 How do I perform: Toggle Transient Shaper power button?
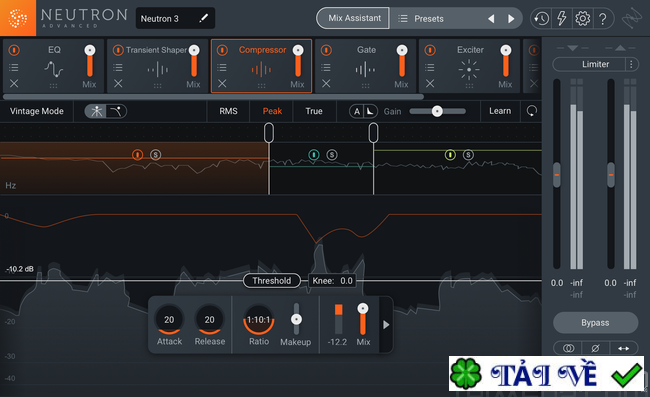tap(118, 50)
